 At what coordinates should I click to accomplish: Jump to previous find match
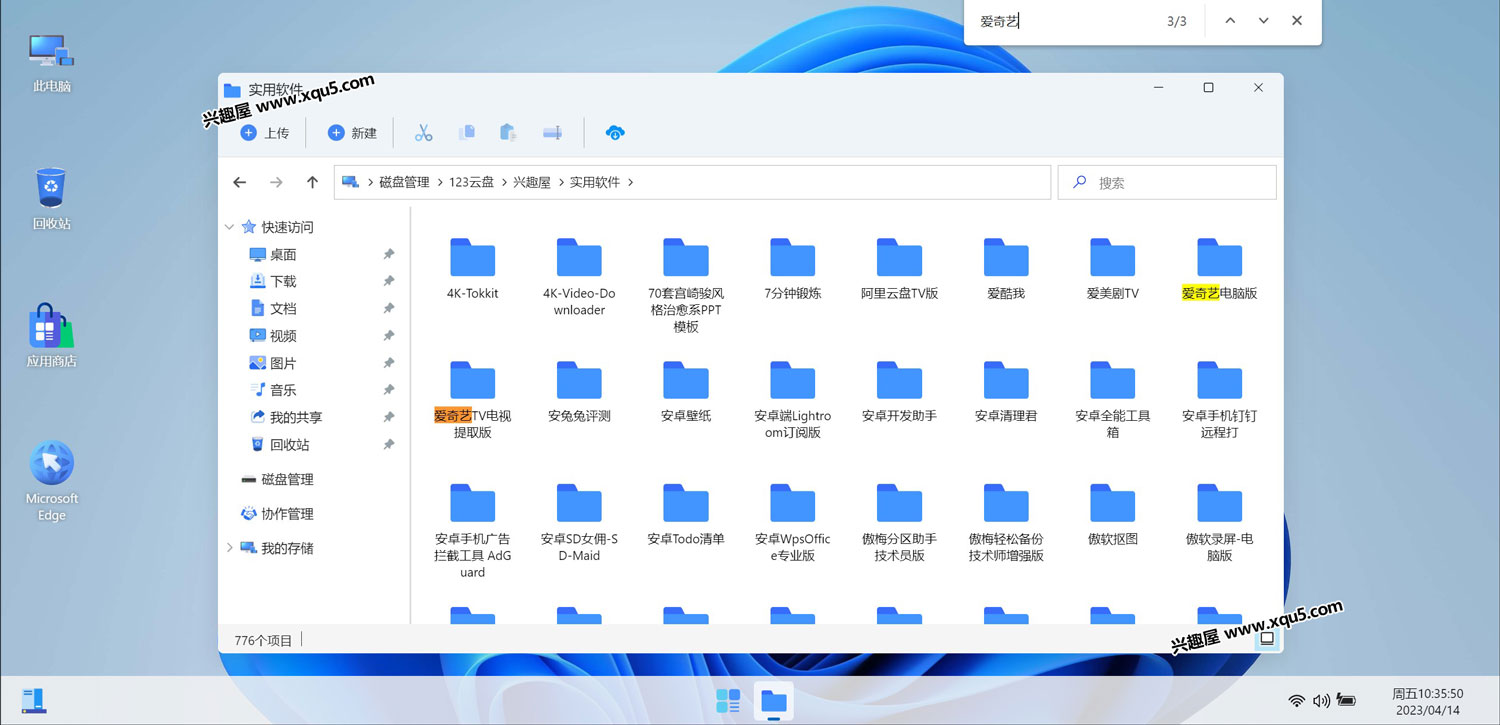[1230, 21]
